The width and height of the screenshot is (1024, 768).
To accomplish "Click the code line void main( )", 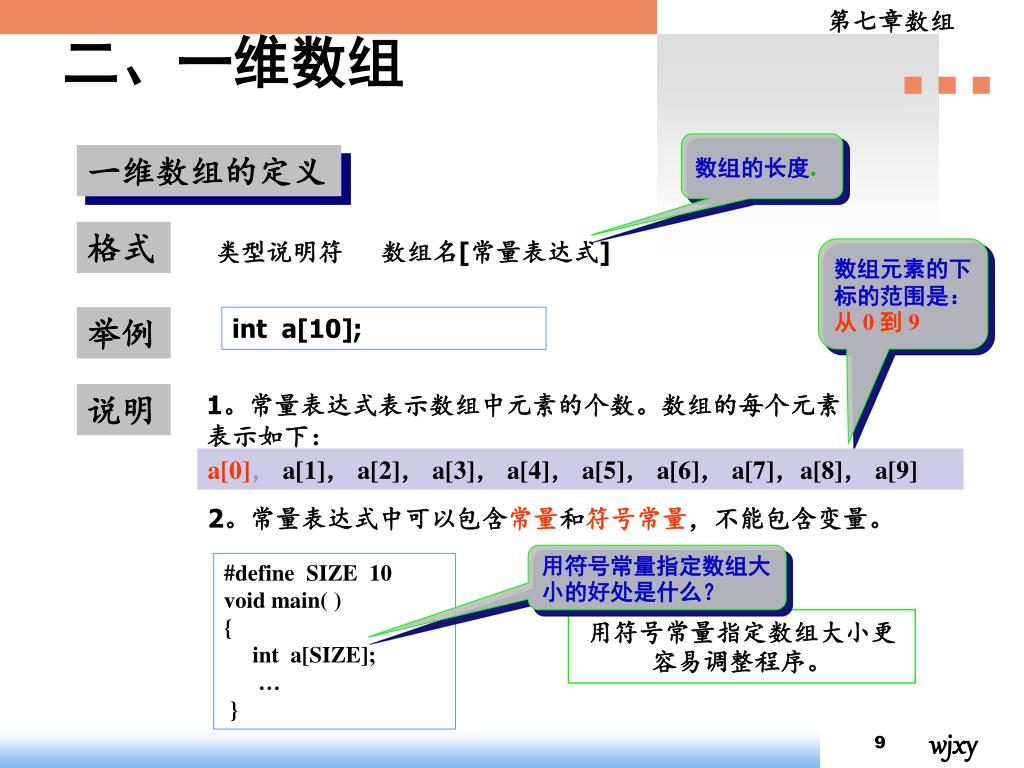I will pyautogui.click(x=282, y=600).
